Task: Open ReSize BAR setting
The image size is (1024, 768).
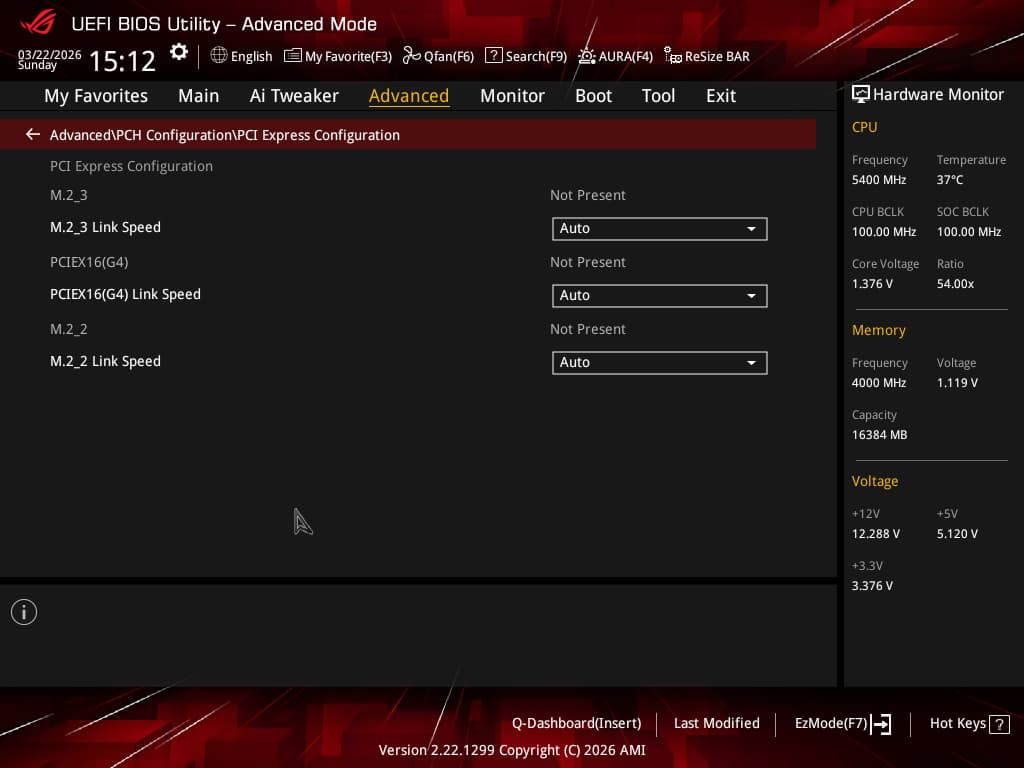Action: (x=707, y=56)
